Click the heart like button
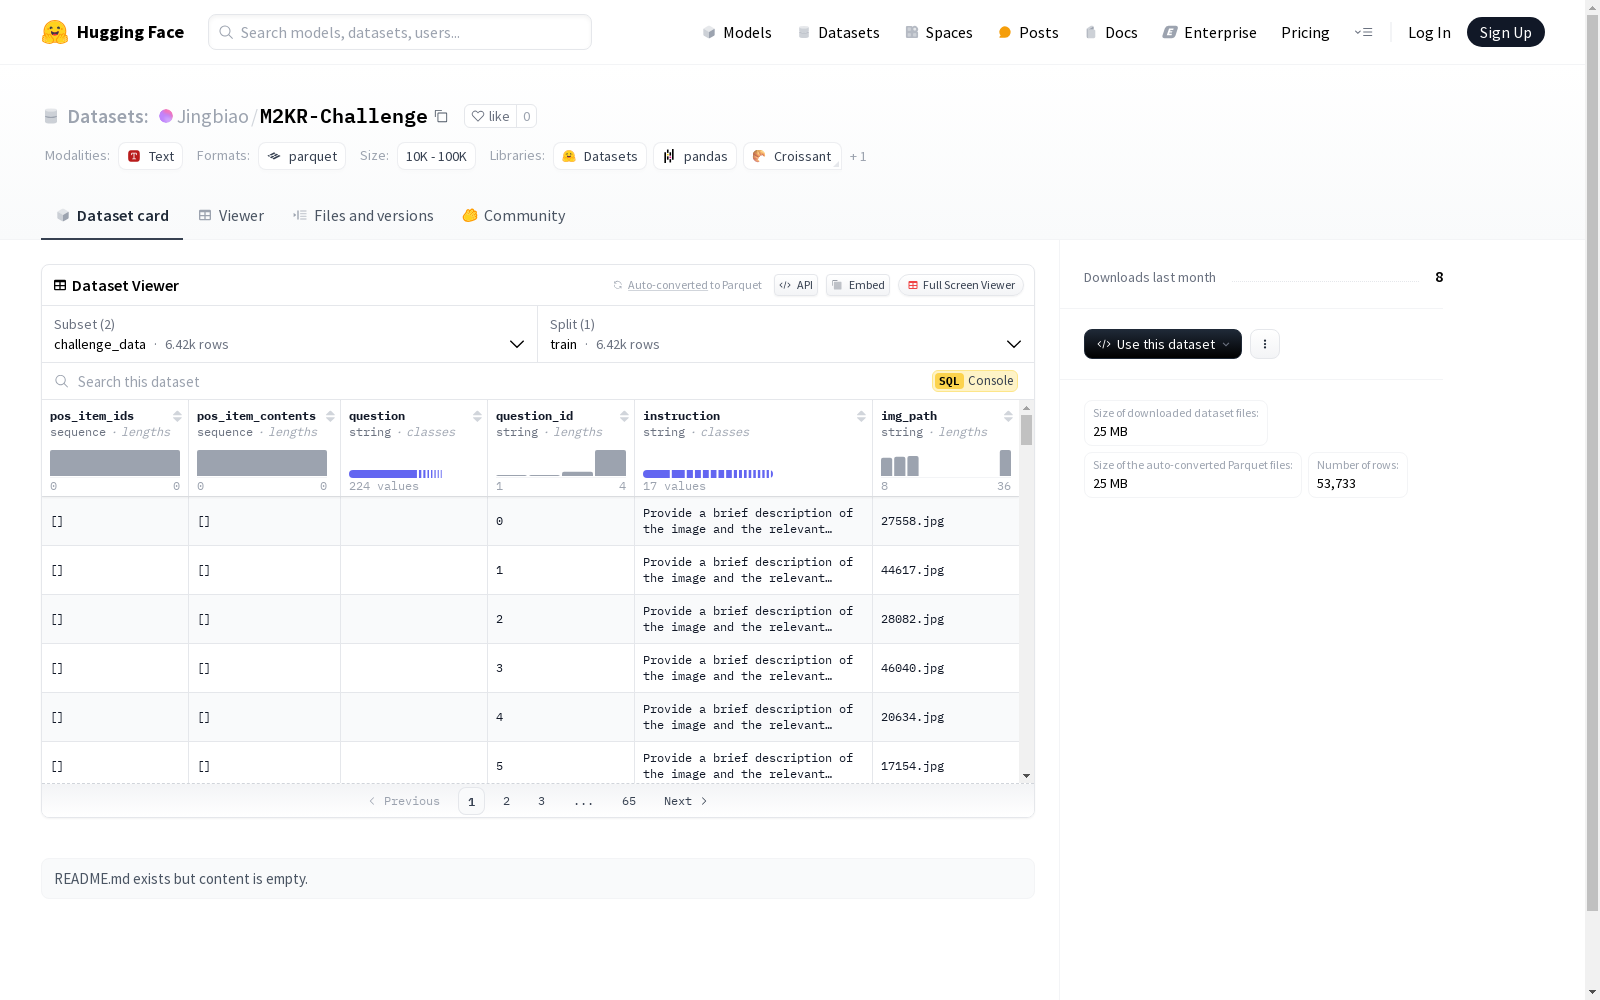Image resolution: width=1600 pixels, height=1000 pixels. coord(490,116)
